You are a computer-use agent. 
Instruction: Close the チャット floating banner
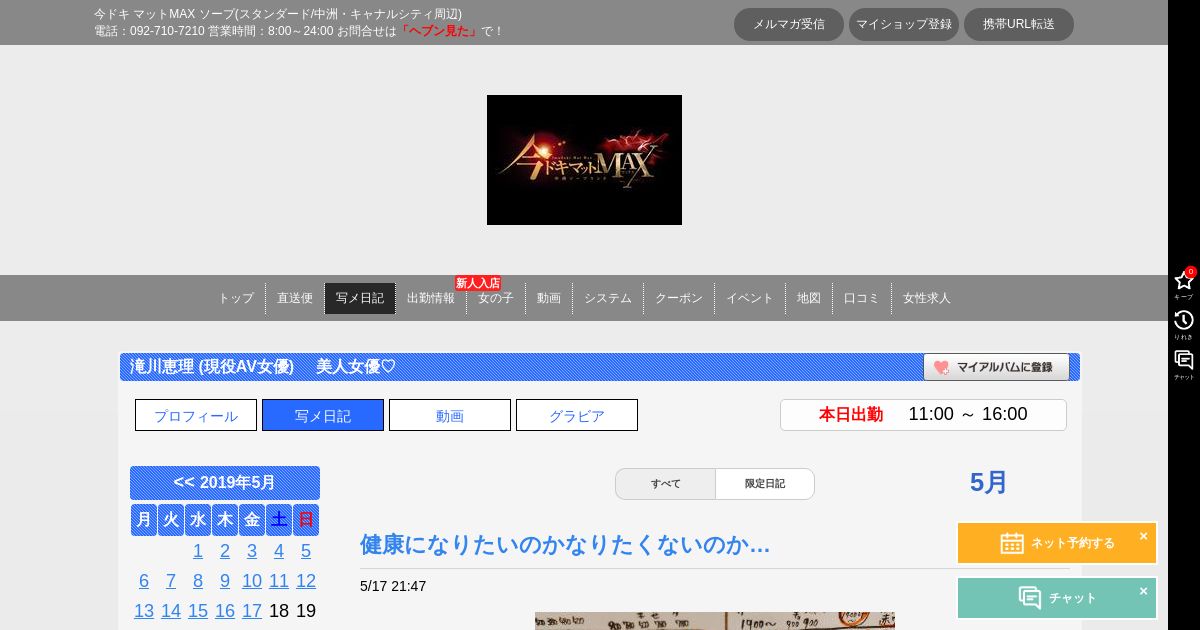(x=1143, y=591)
